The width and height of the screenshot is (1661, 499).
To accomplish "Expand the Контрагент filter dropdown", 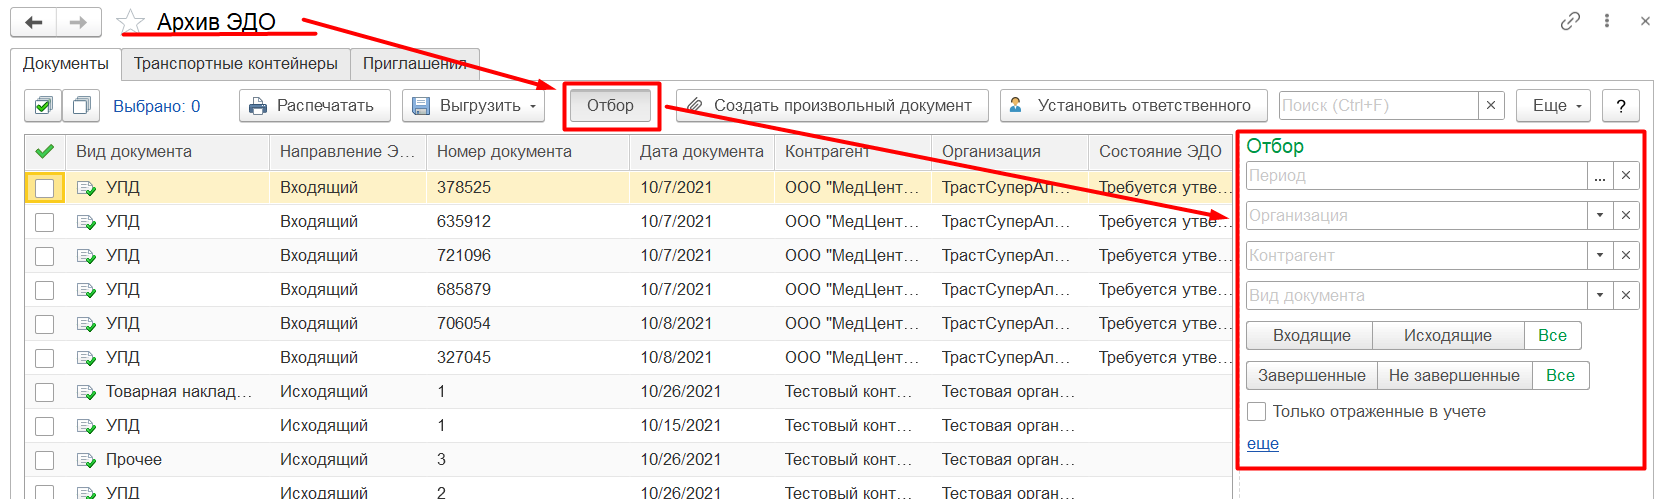I will [x=1600, y=255].
